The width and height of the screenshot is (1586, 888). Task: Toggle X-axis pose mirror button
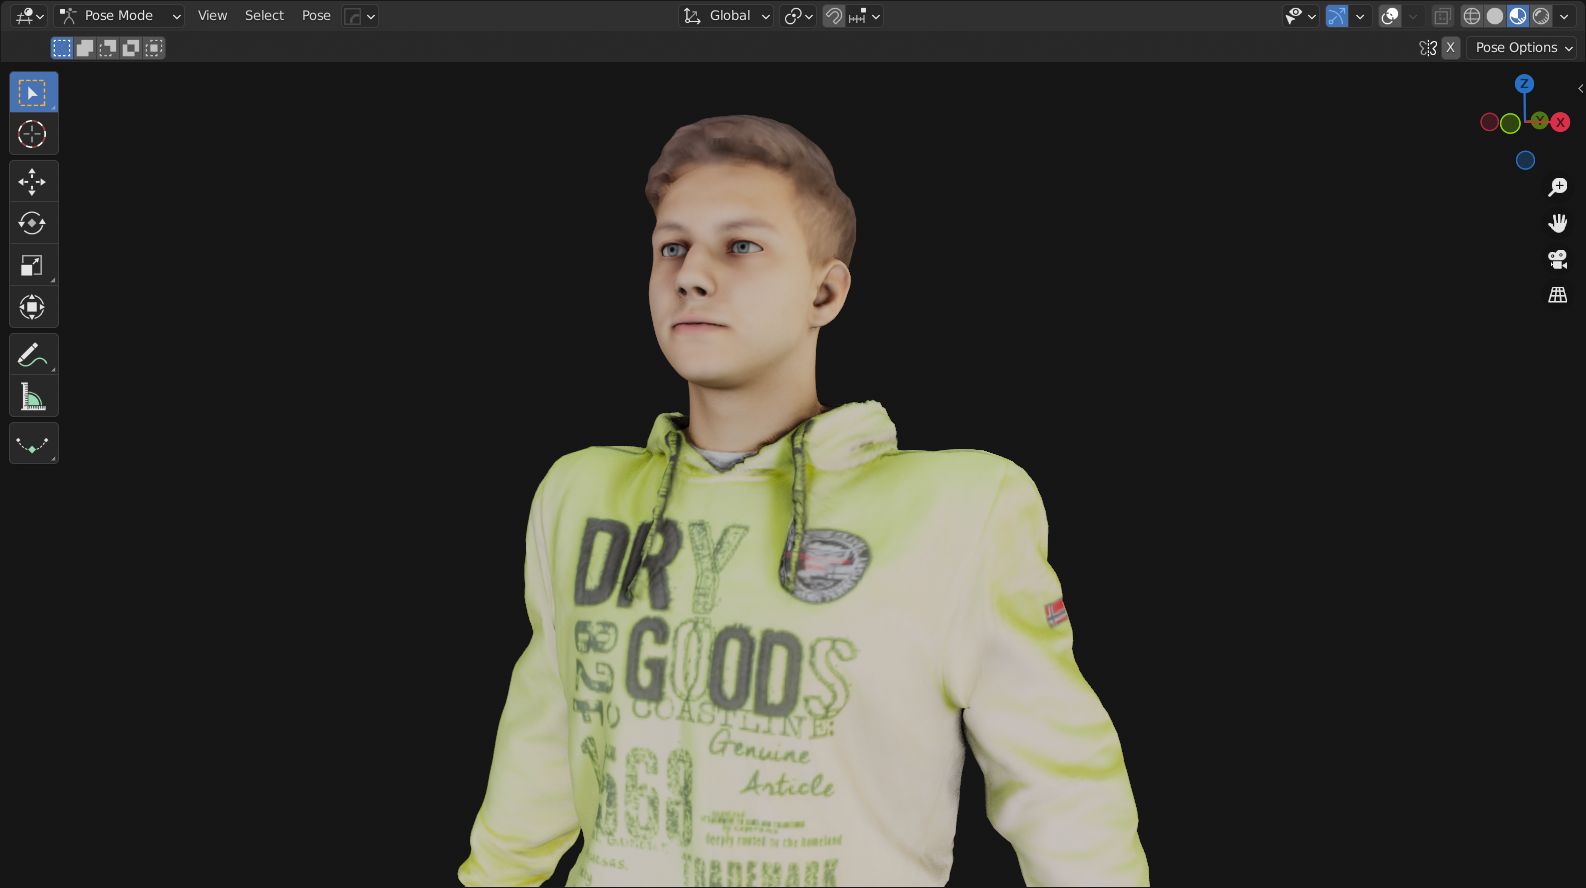coord(1450,48)
